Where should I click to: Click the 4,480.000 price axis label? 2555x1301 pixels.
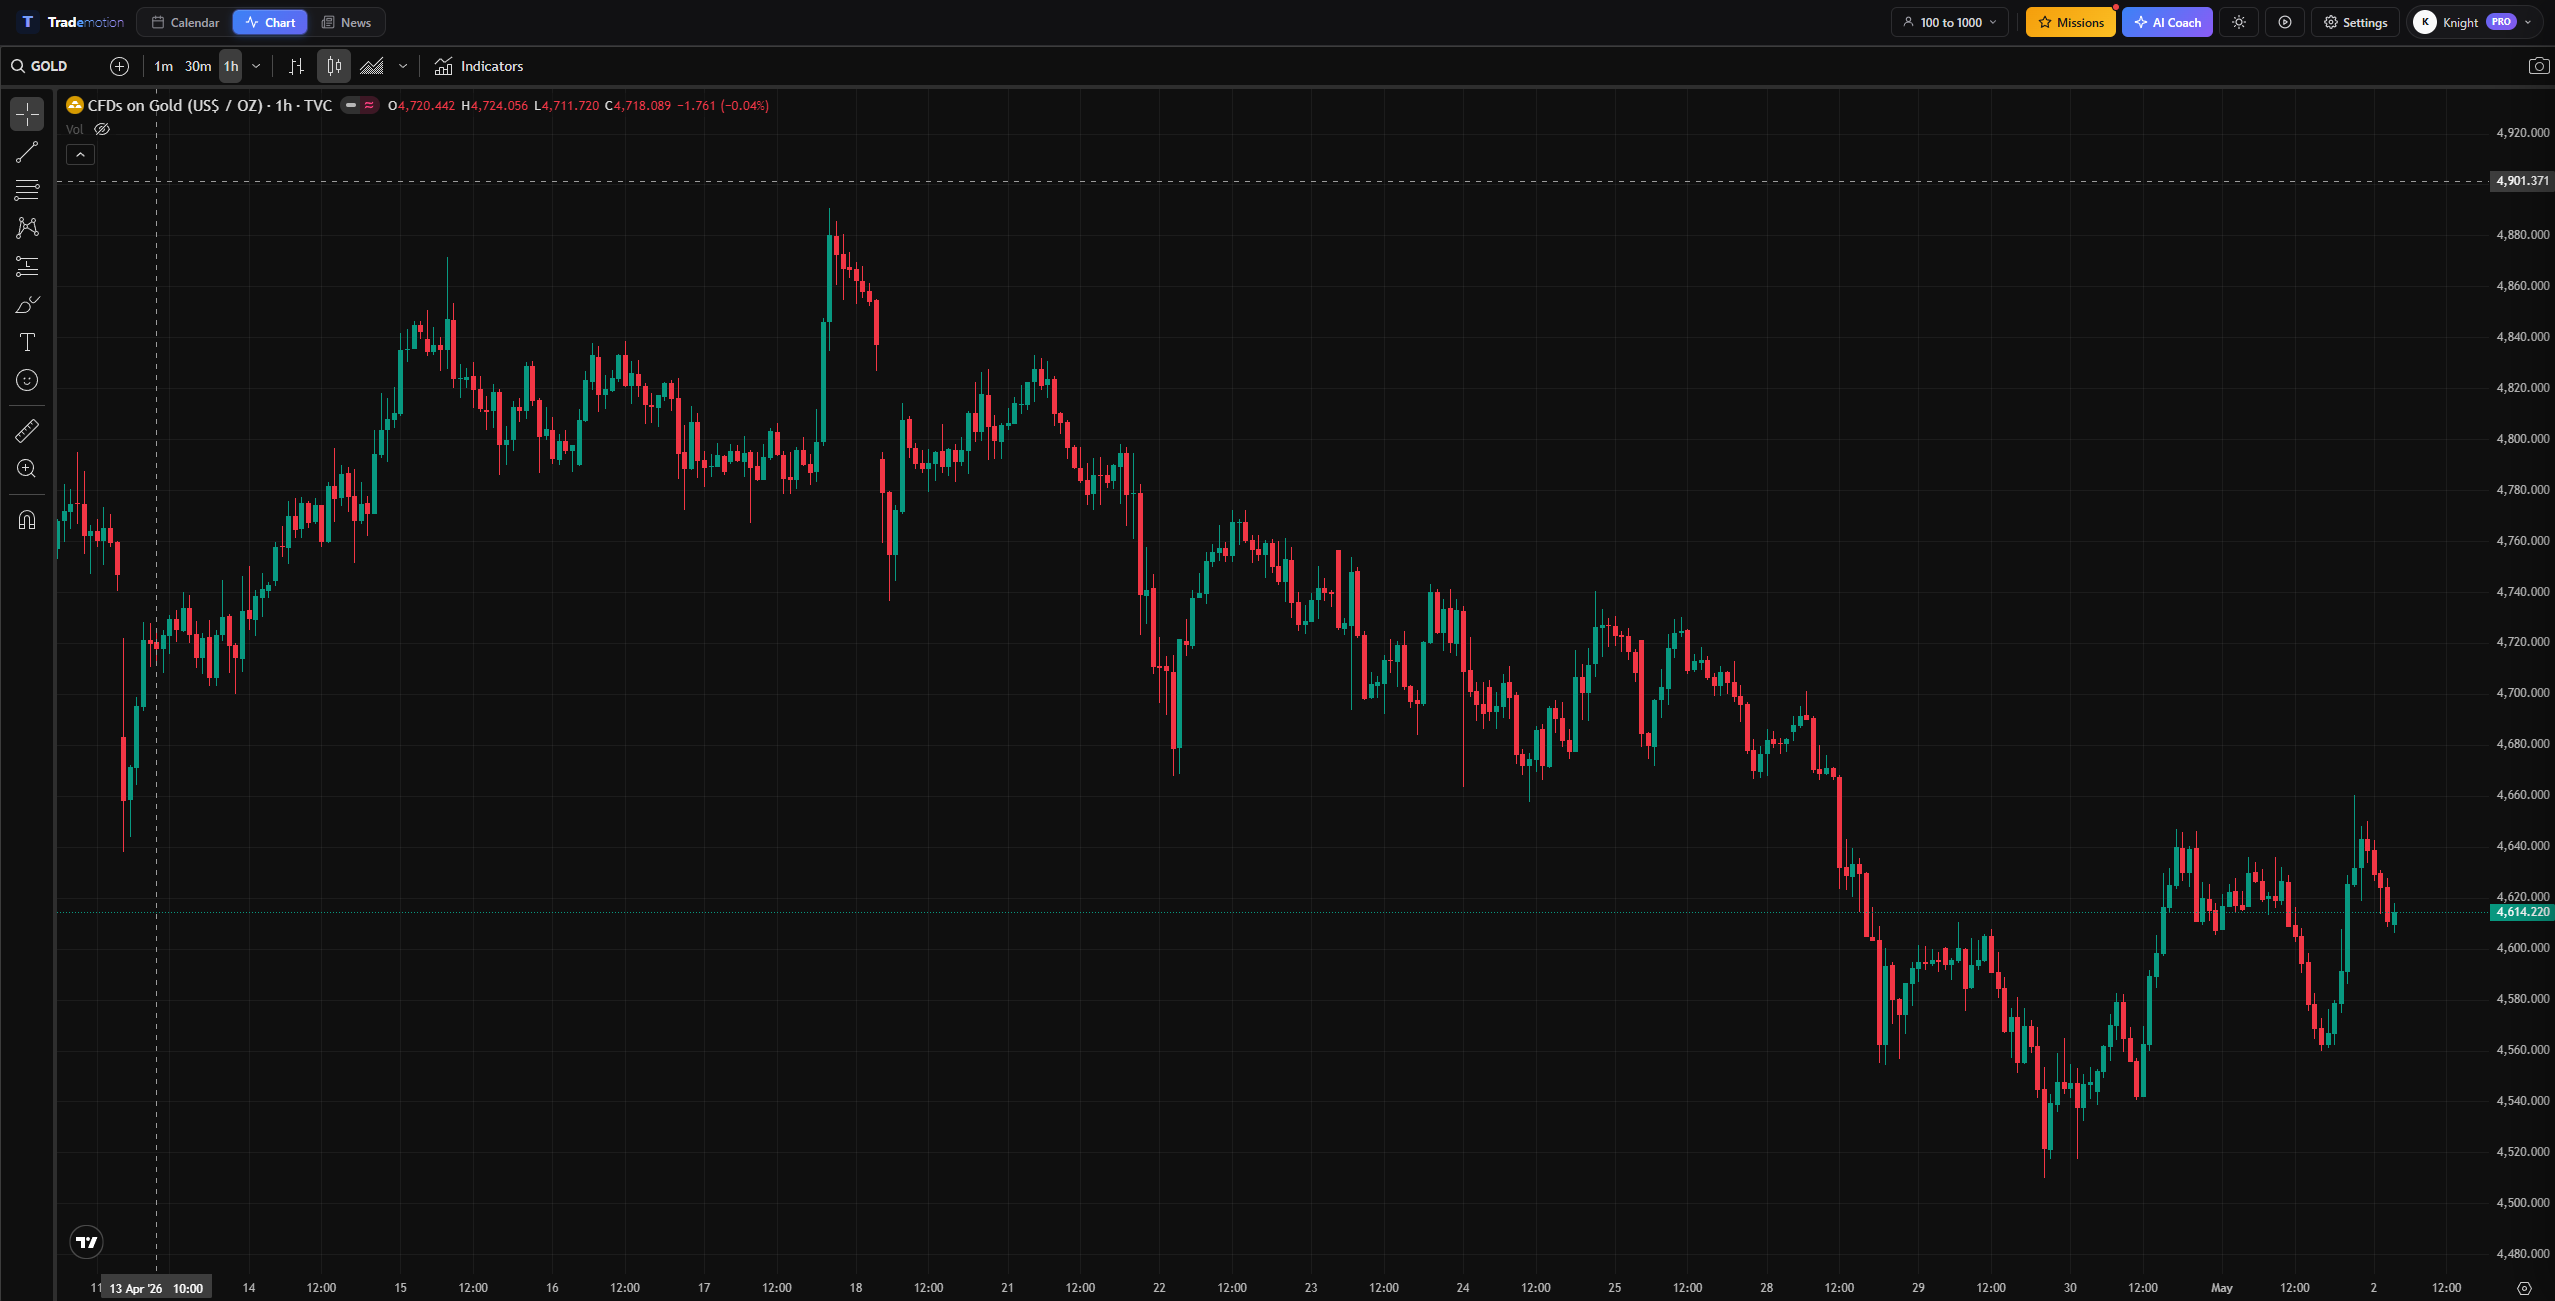(2522, 1253)
